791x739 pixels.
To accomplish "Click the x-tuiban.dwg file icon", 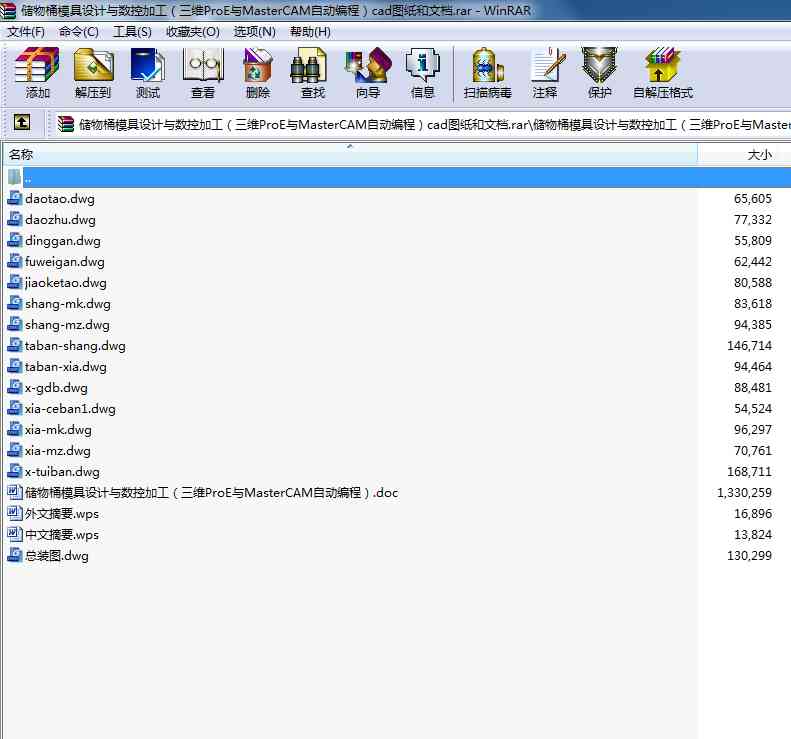I will point(15,471).
